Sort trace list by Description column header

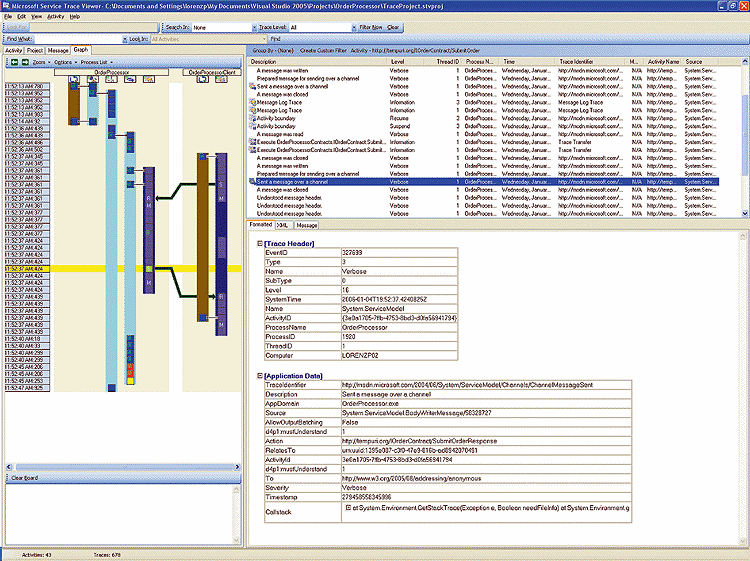318,62
